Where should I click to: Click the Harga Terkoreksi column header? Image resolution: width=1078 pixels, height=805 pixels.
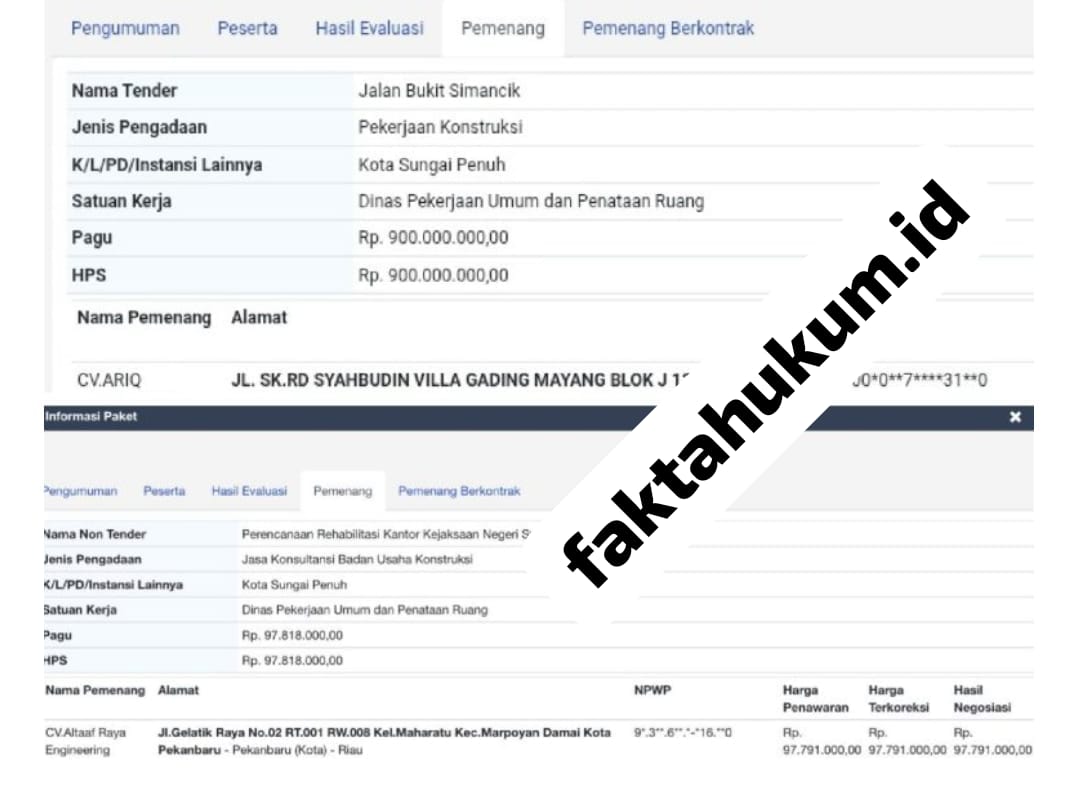899,698
